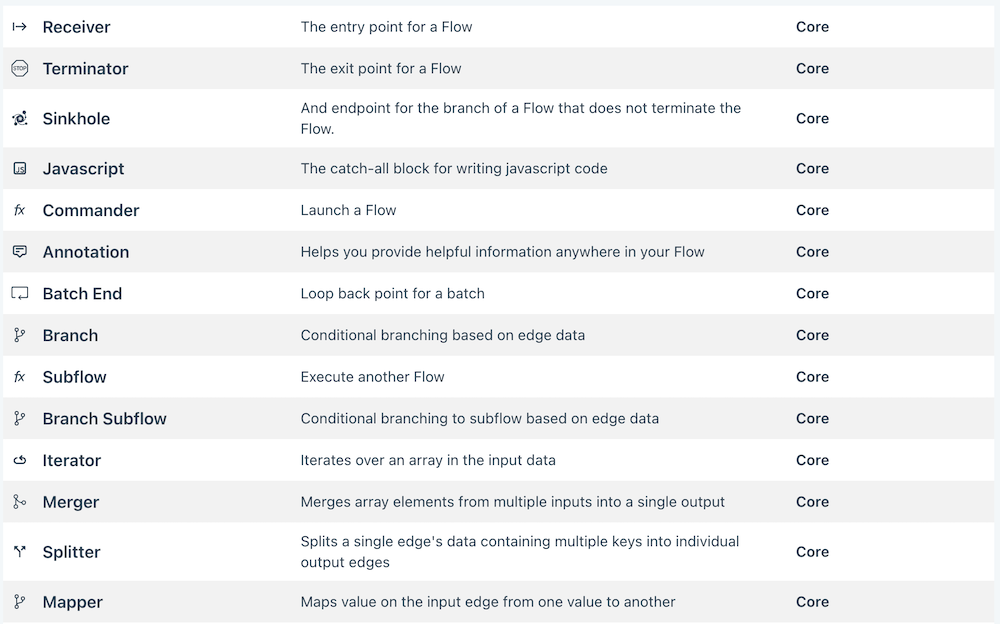The width and height of the screenshot is (1000, 624).
Task: Click 'Launch a Flow' description
Action: (x=348, y=211)
